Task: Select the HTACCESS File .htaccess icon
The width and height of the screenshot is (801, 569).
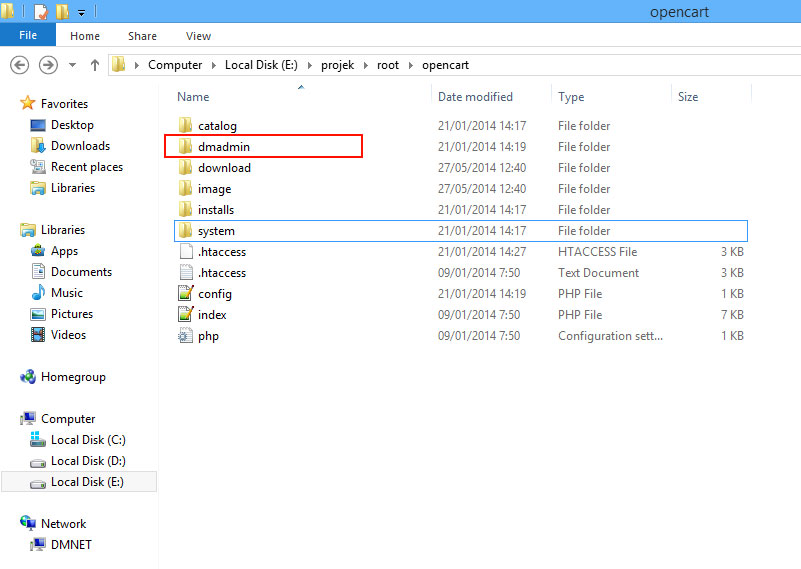Action: pyautogui.click(x=186, y=251)
